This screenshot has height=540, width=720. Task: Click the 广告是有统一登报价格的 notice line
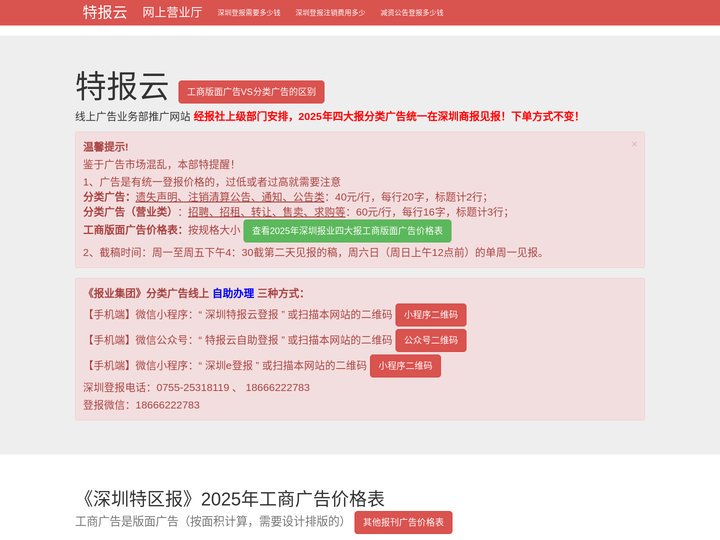point(212,182)
